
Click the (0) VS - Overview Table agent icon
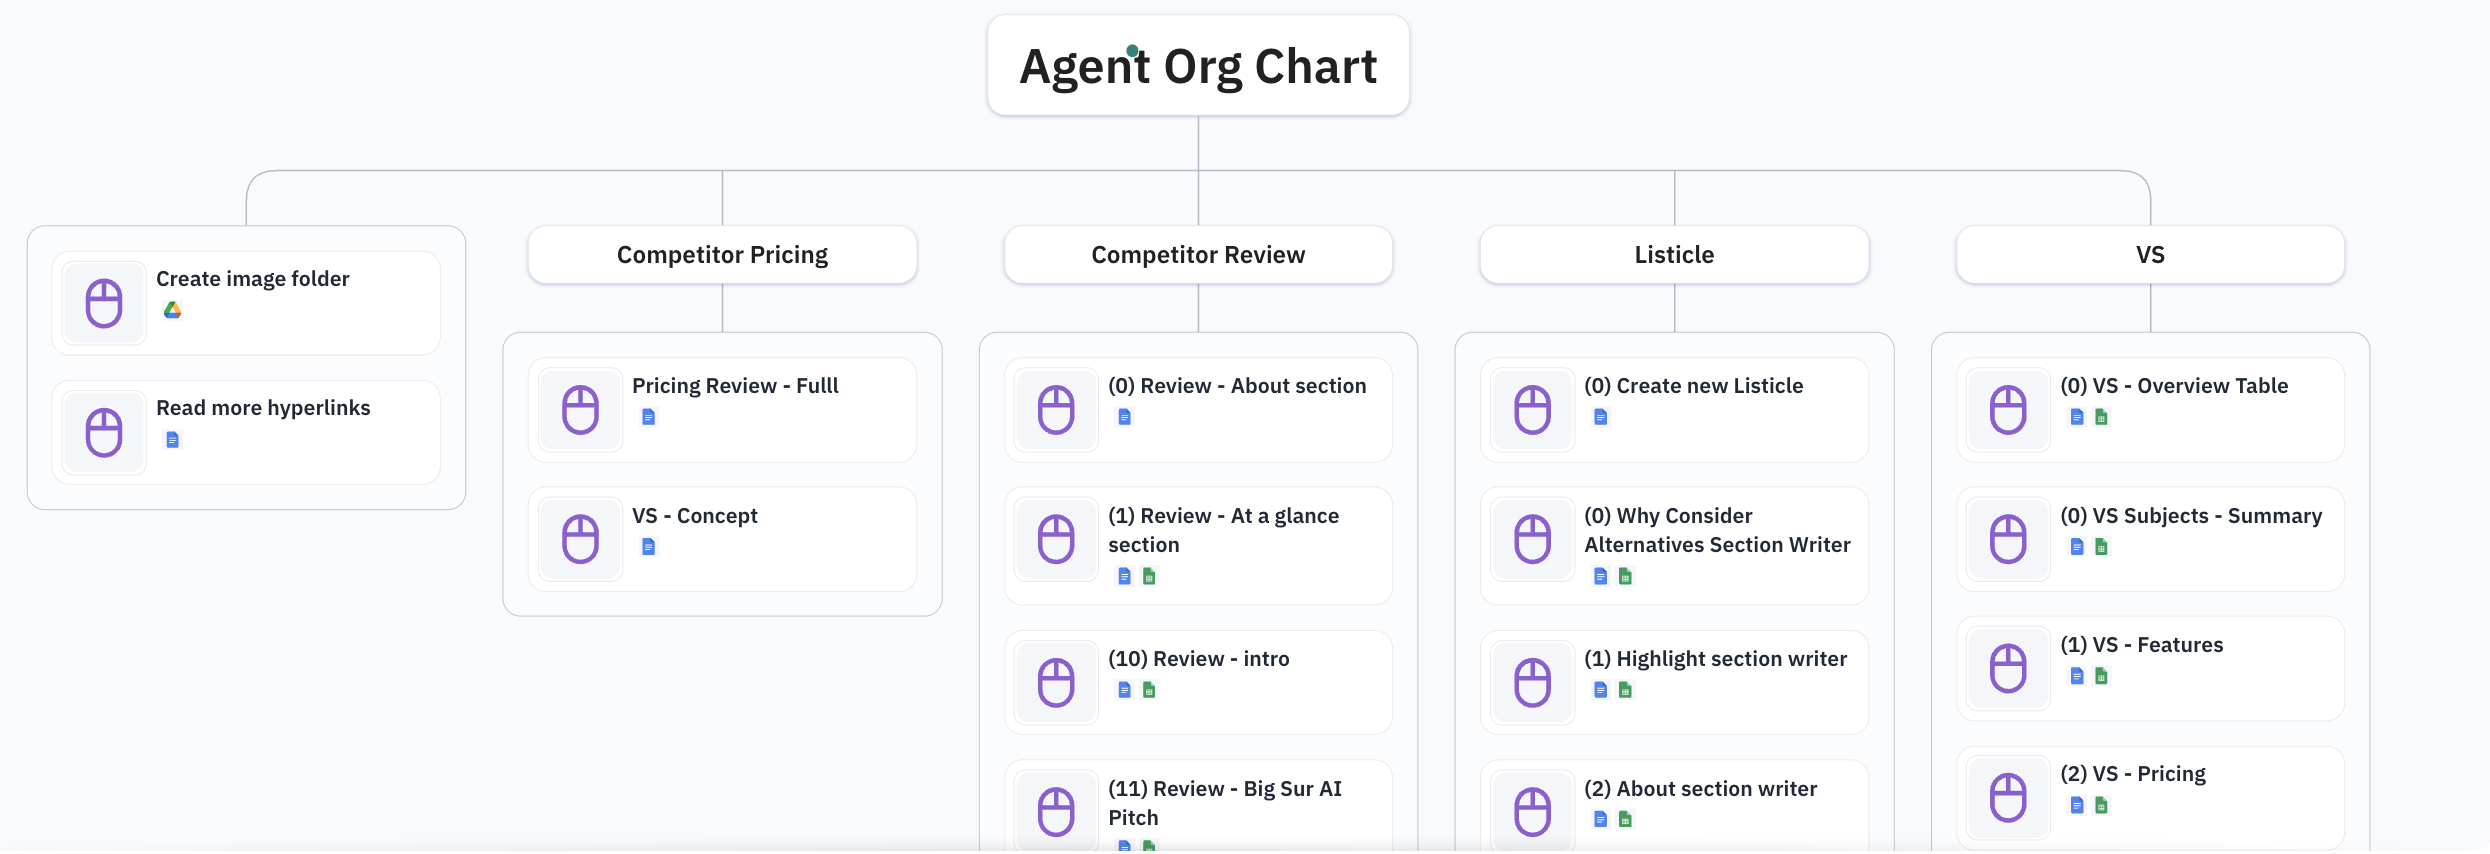pyautogui.click(x=2008, y=410)
